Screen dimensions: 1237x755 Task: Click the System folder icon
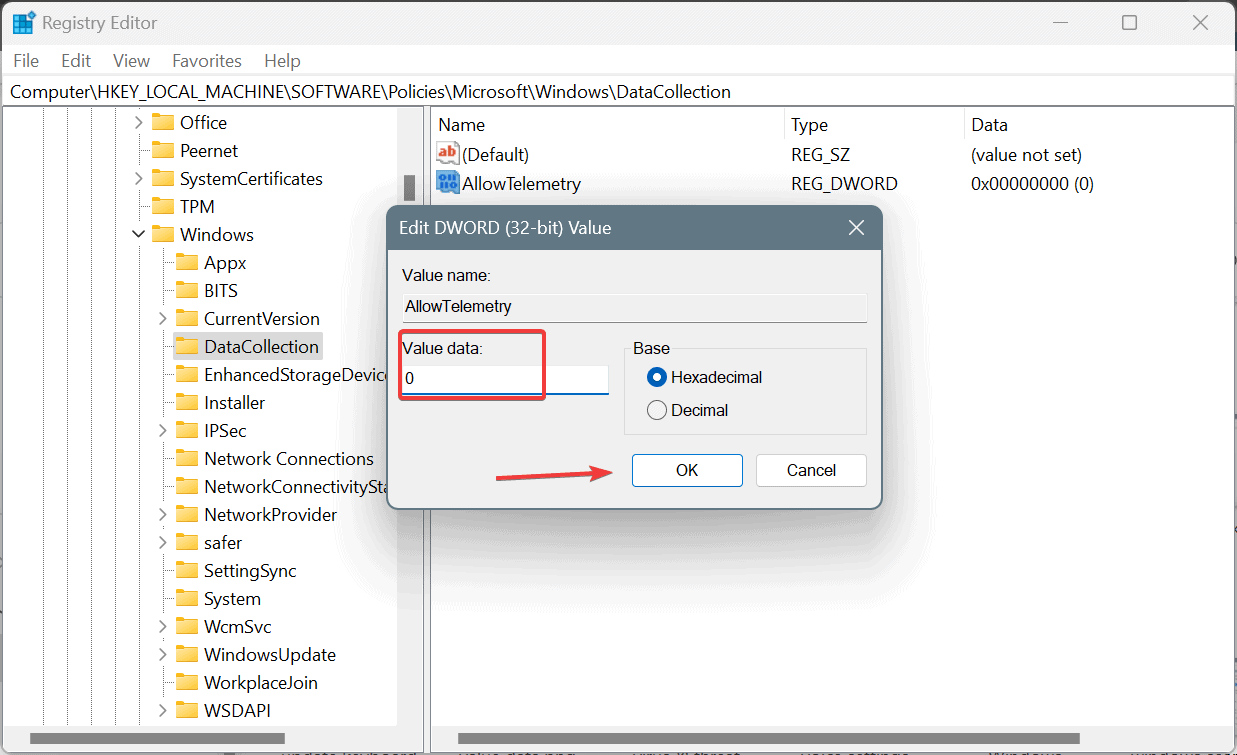pyautogui.click(x=187, y=598)
